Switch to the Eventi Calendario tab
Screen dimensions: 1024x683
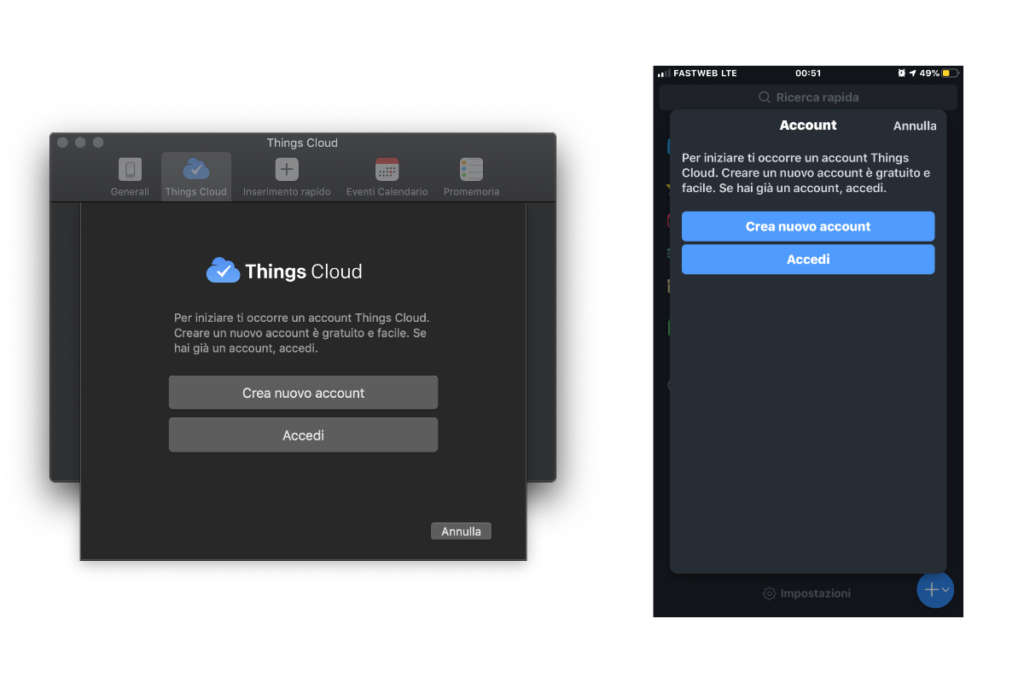tap(387, 177)
